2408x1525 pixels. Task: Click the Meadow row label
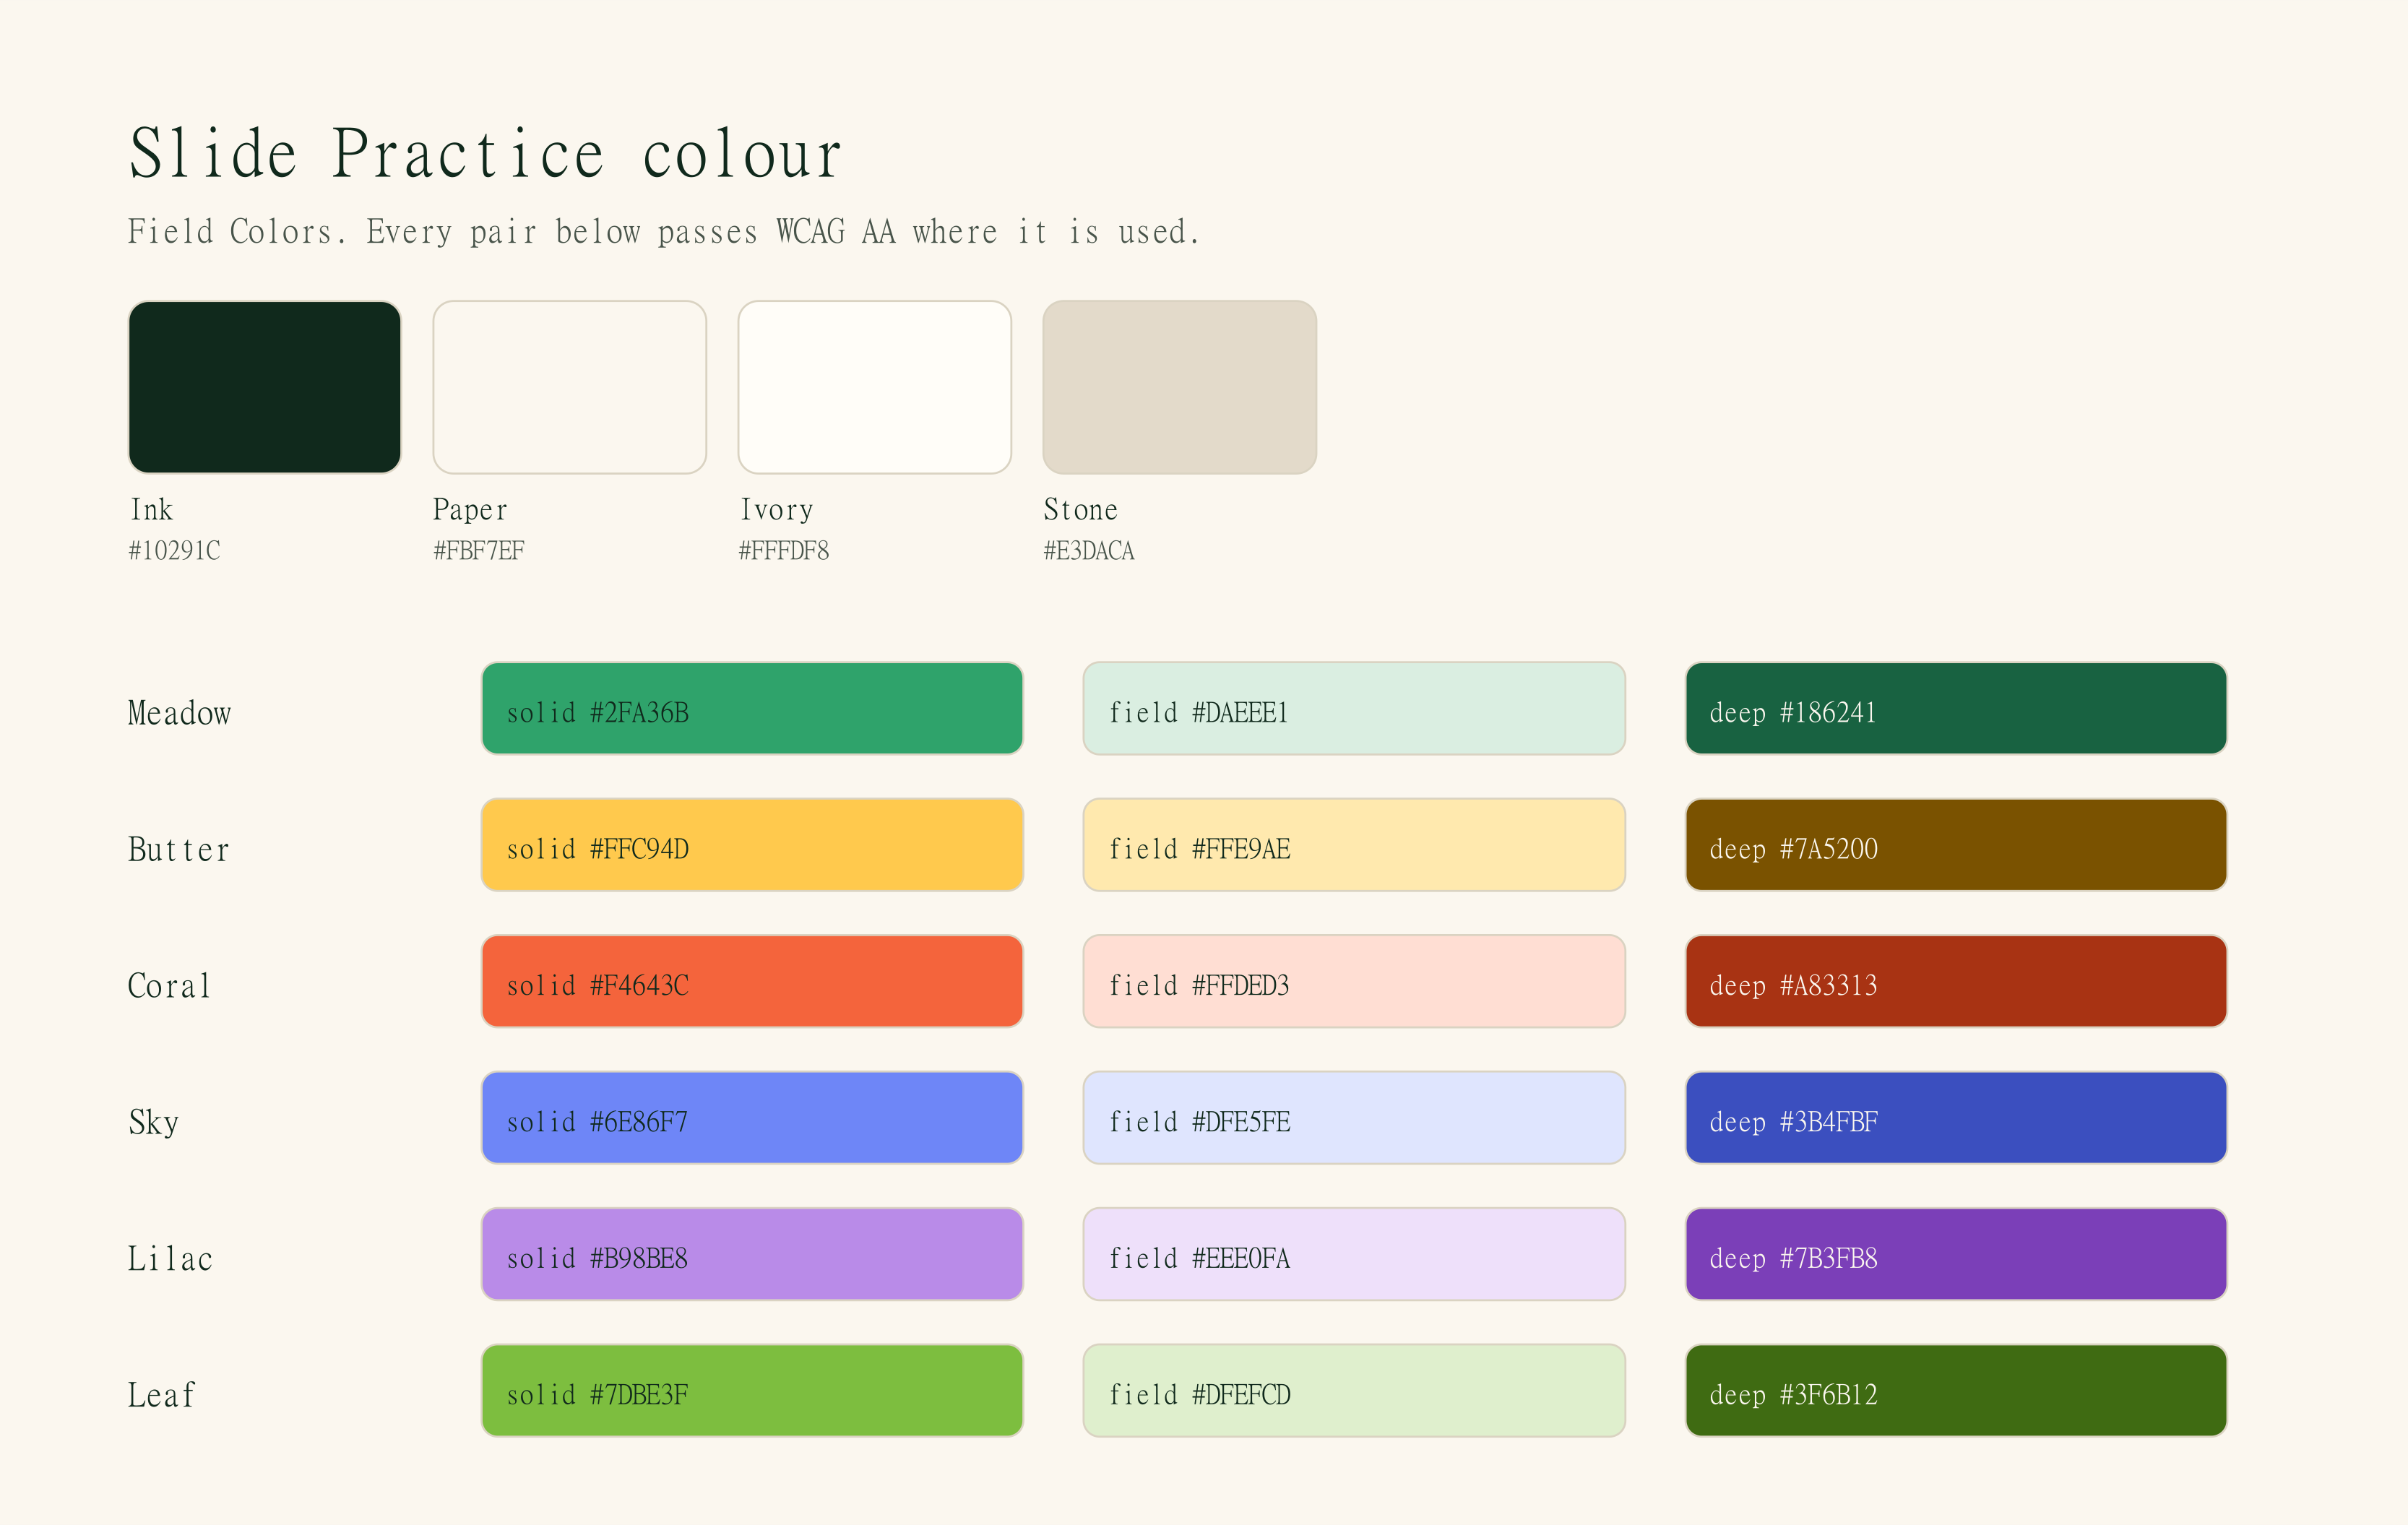[180, 713]
